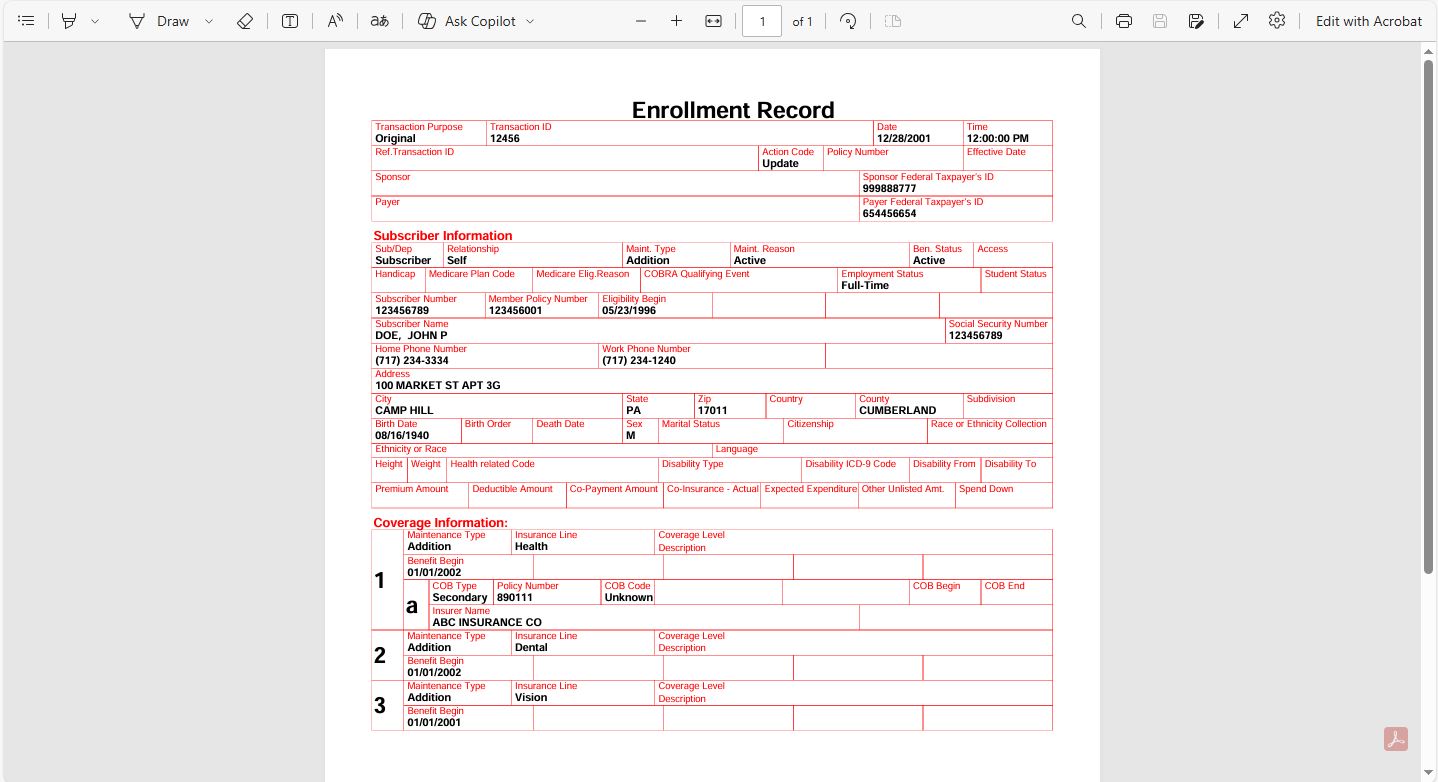Toggle fit to width view

713,21
